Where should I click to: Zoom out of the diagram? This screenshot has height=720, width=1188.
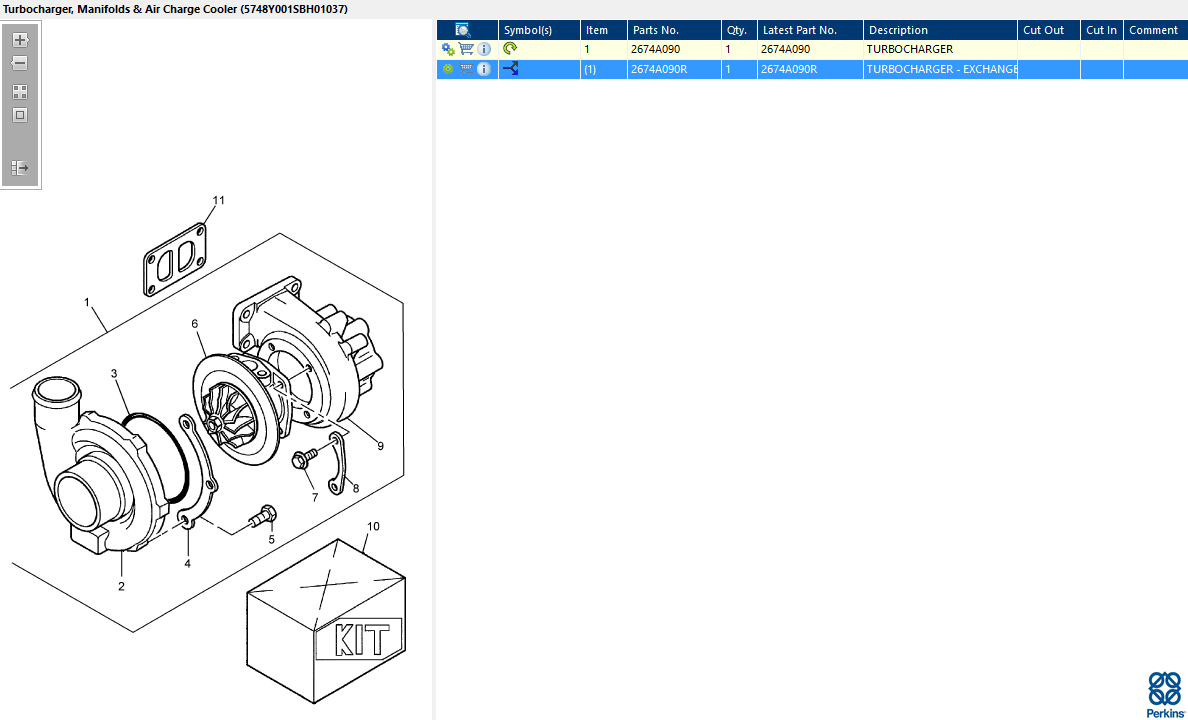20,64
